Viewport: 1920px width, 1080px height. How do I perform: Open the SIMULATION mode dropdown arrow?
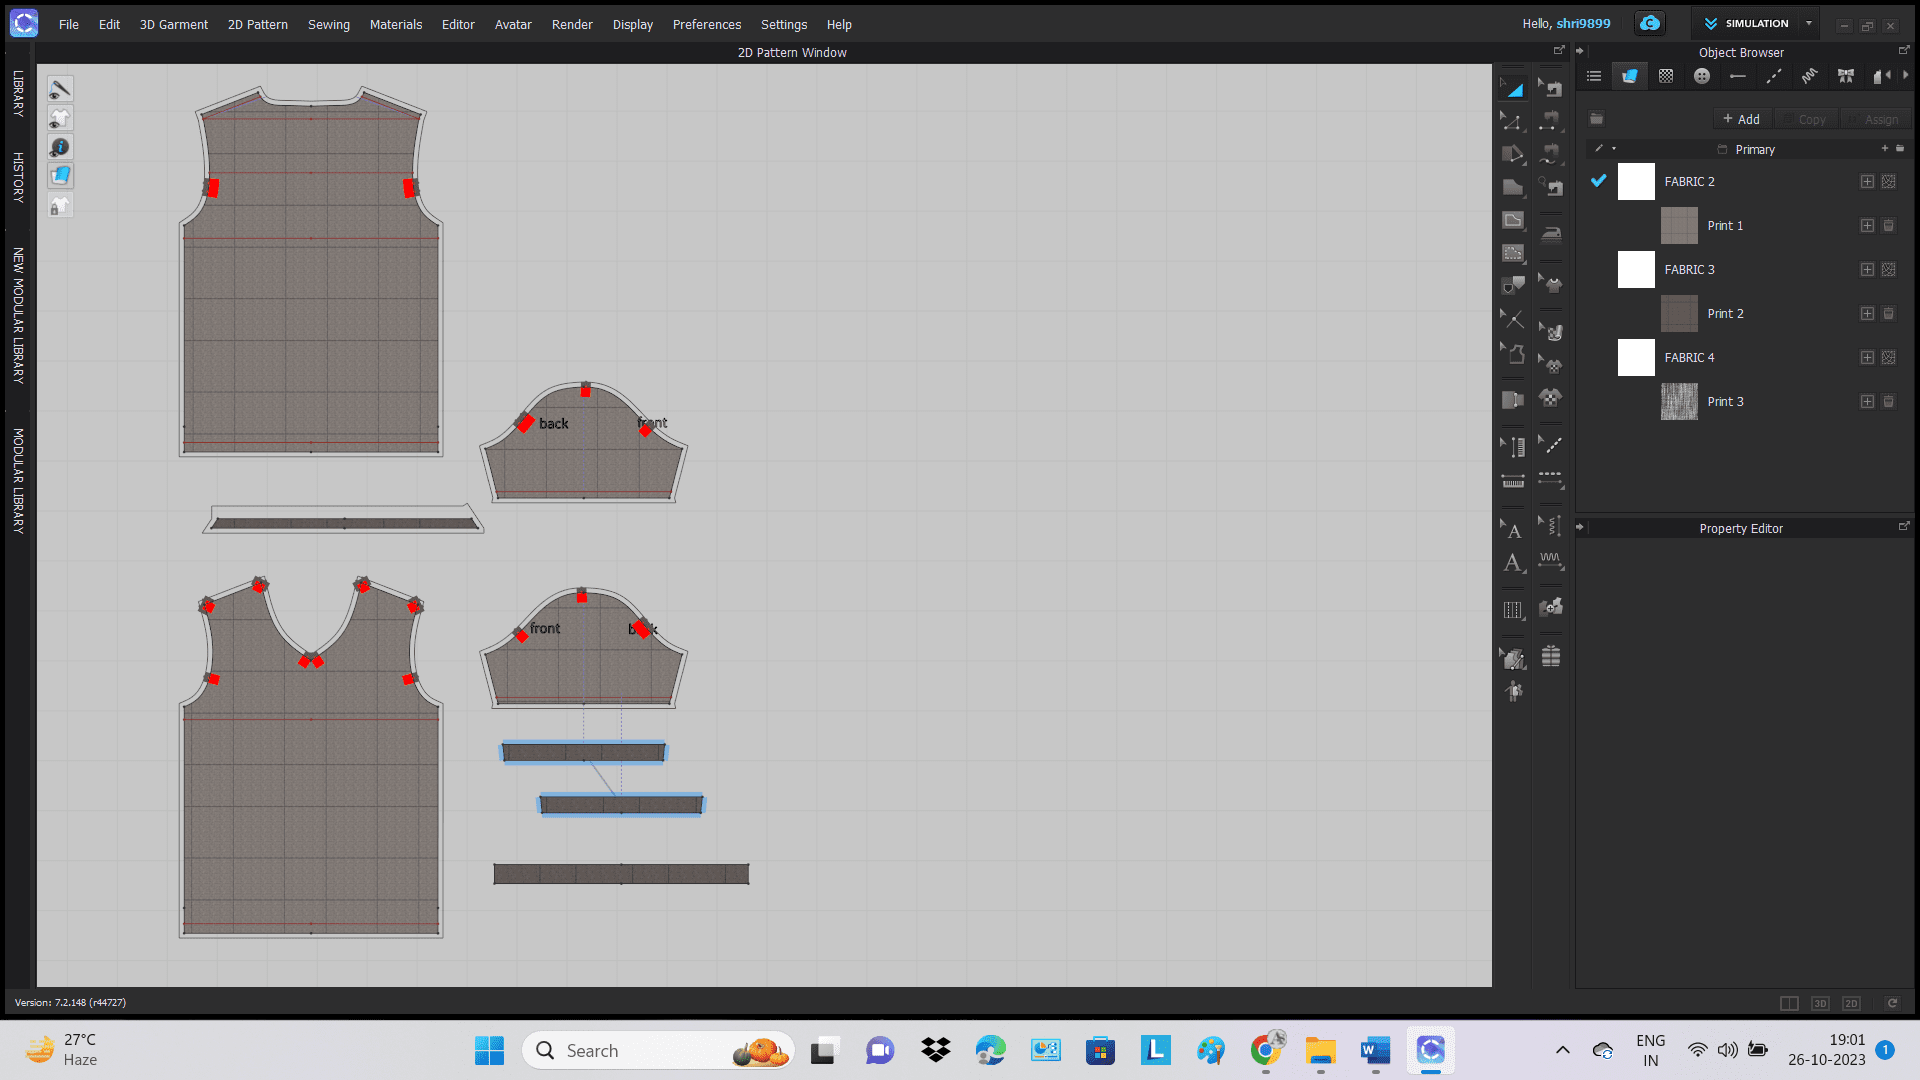tap(1809, 24)
